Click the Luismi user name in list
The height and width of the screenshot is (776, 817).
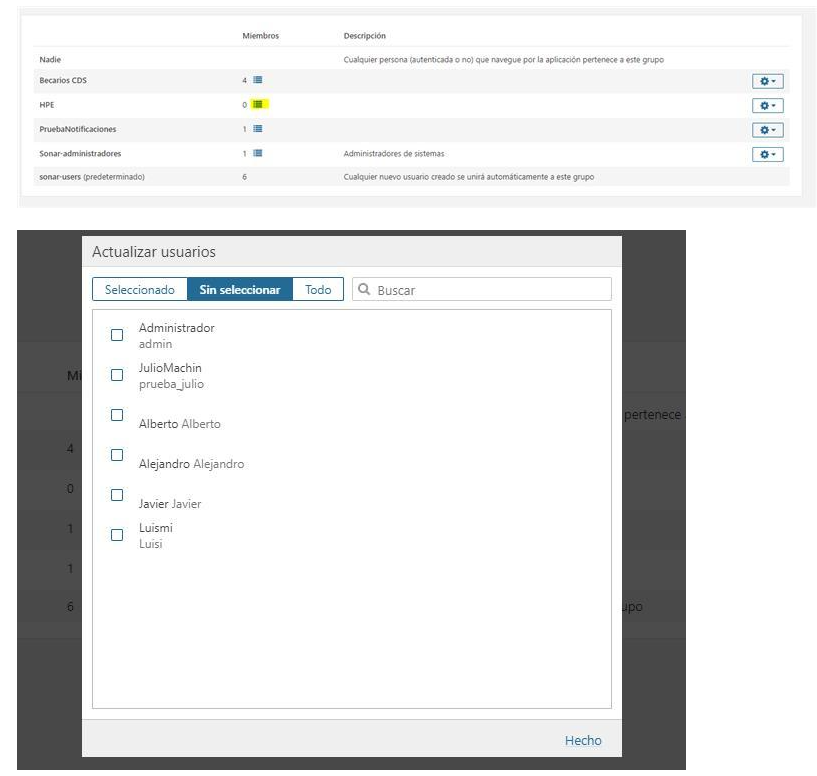pyautogui.click(x=156, y=527)
